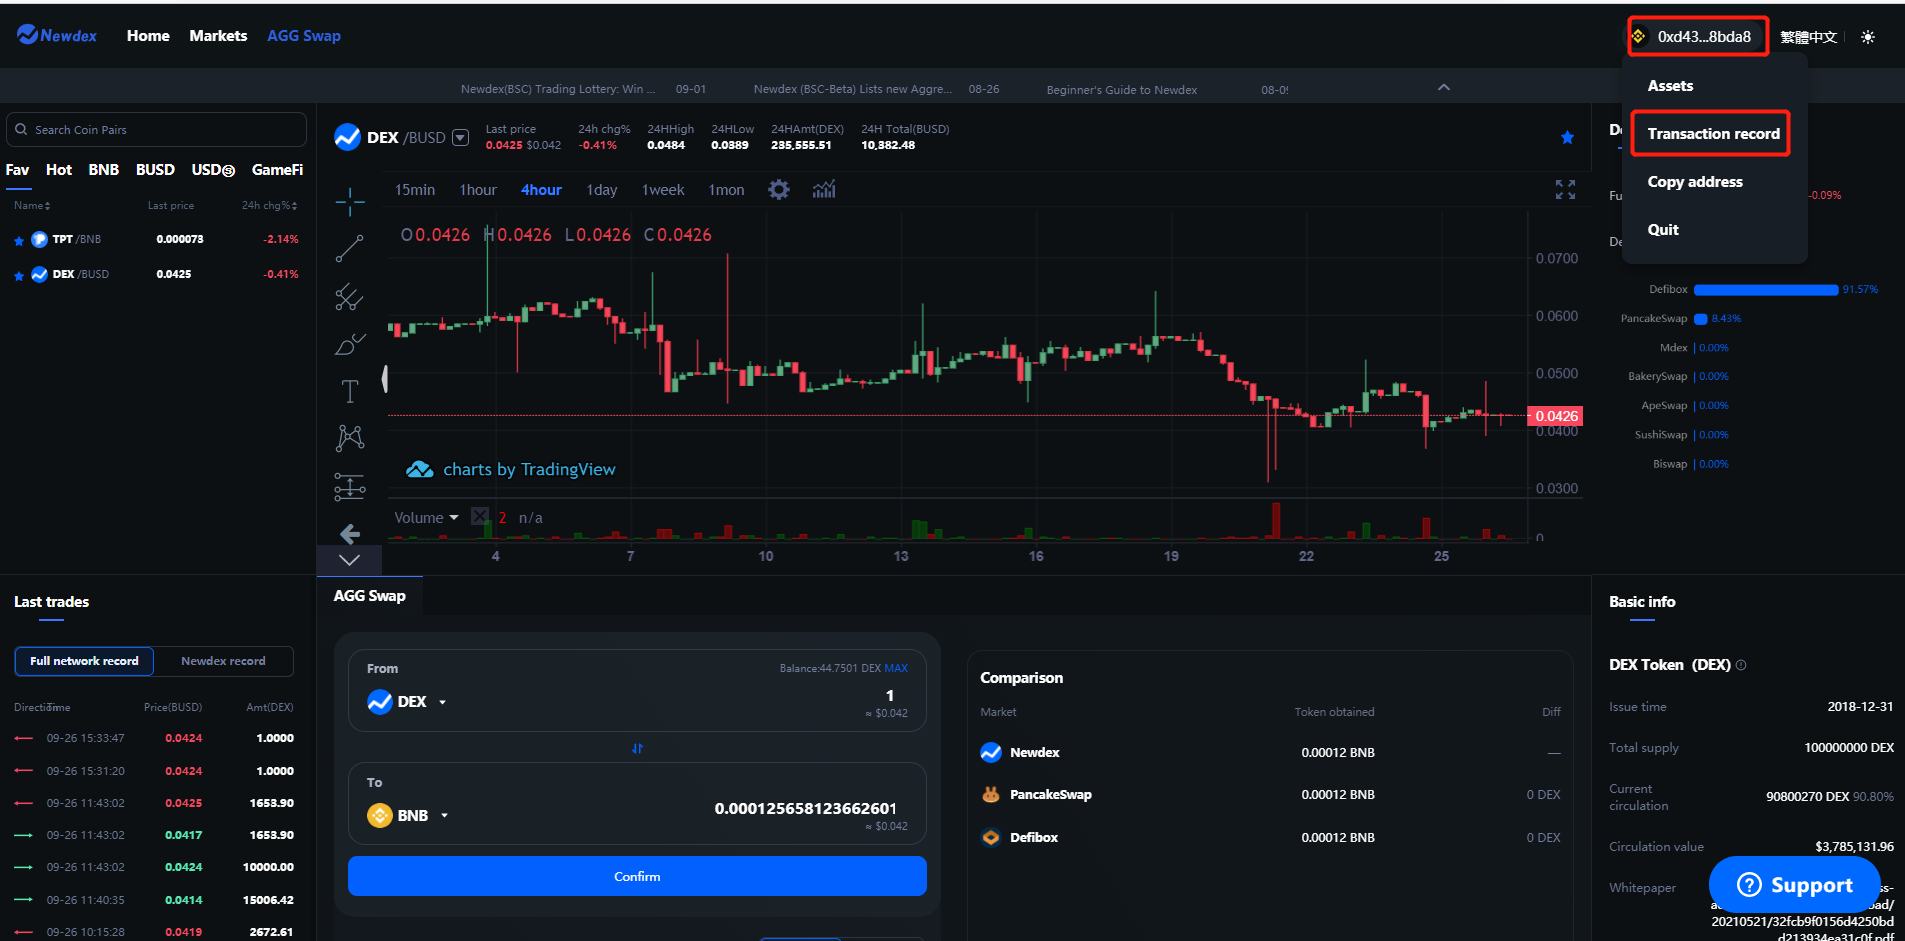Click MAX balance link
Image resolution: width=1905 pixels, height=941 pixels.
pyautogui.click(x=896, y=668)
